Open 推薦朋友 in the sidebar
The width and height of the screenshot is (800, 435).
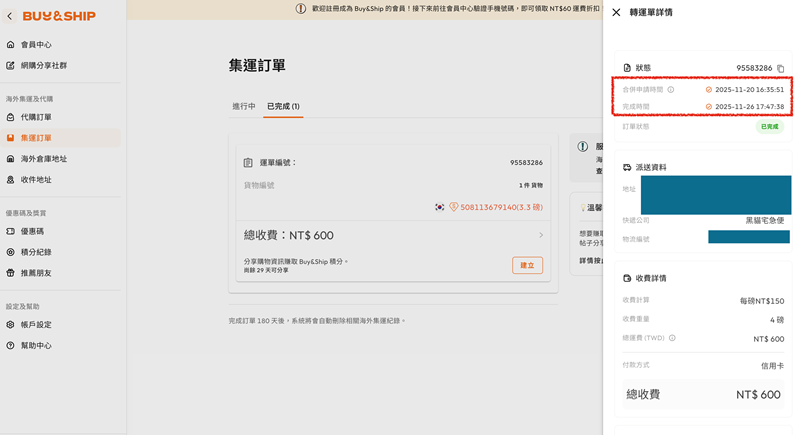36,273
